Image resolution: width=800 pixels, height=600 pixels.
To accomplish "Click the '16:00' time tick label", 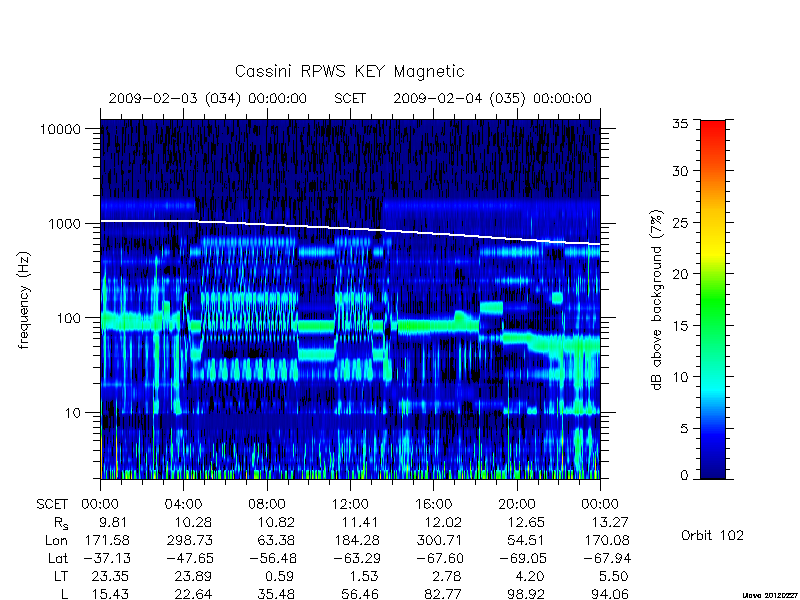I will click(433, 504).
